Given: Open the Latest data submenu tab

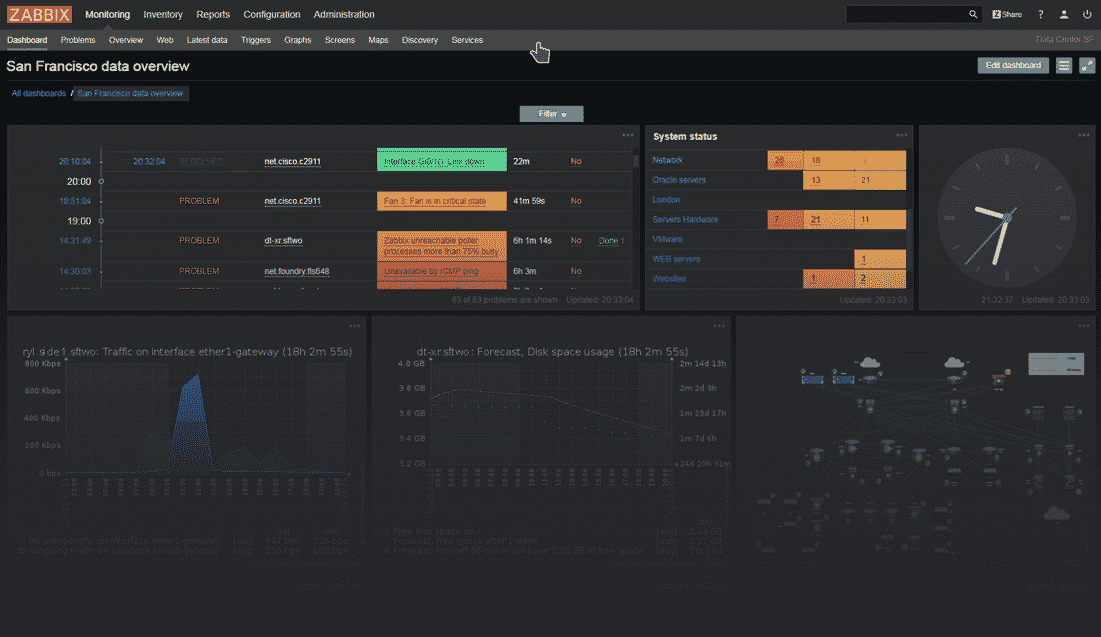Looking at the screenshot, I should (x=207, y=40).
